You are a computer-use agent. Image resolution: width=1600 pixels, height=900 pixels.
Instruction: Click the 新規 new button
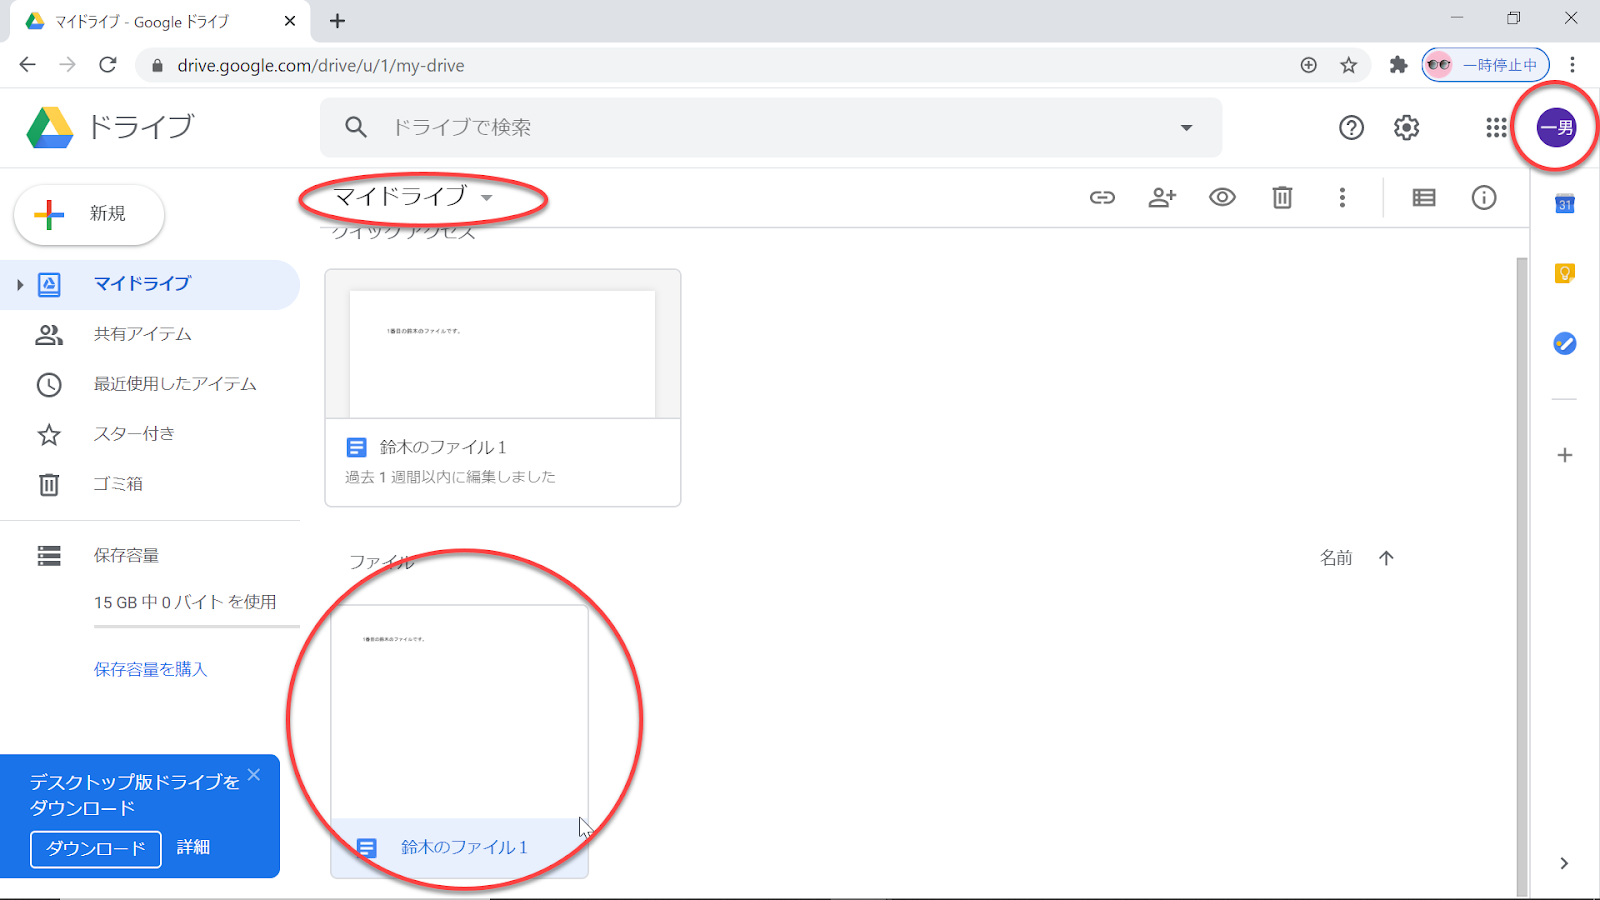[x=89, y=214]
